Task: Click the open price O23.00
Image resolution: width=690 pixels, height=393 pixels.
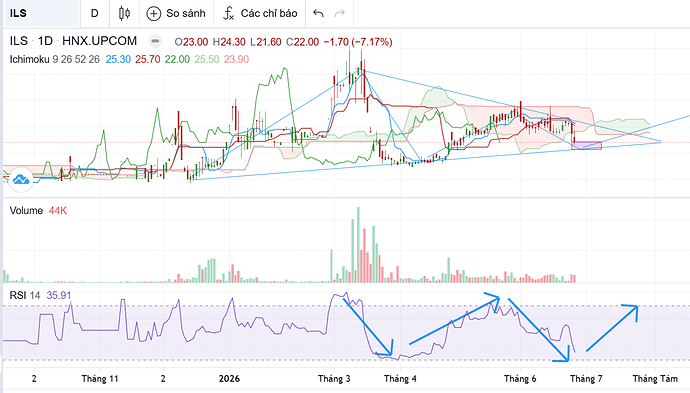Action: (191, 42)
